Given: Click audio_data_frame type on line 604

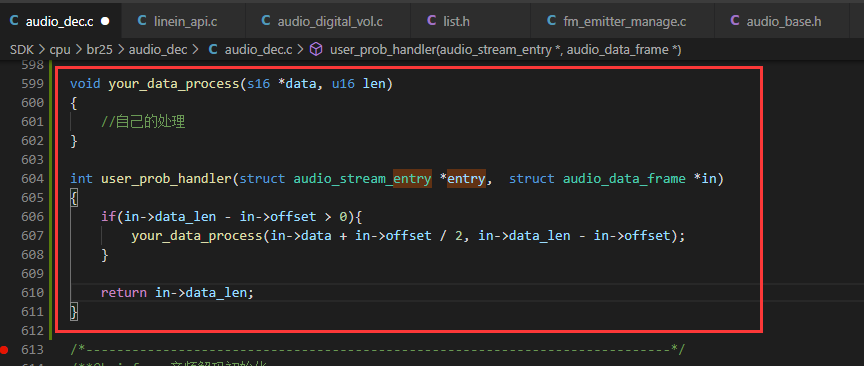Looking at the screenshot, I should [x=624, y=179].
